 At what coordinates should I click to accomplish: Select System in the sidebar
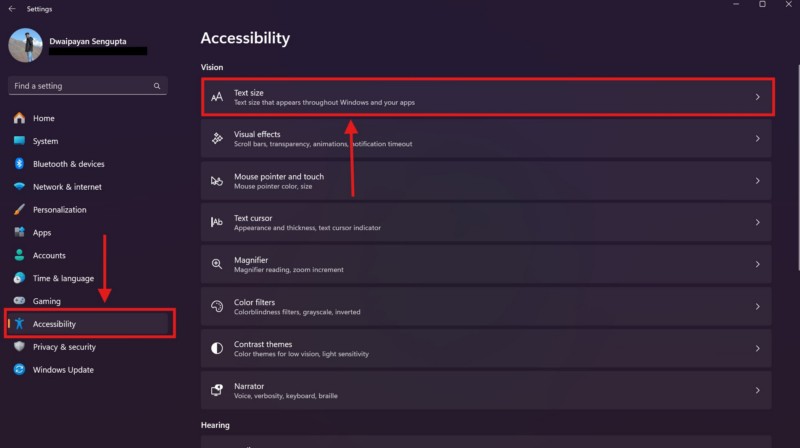(45, 141)
